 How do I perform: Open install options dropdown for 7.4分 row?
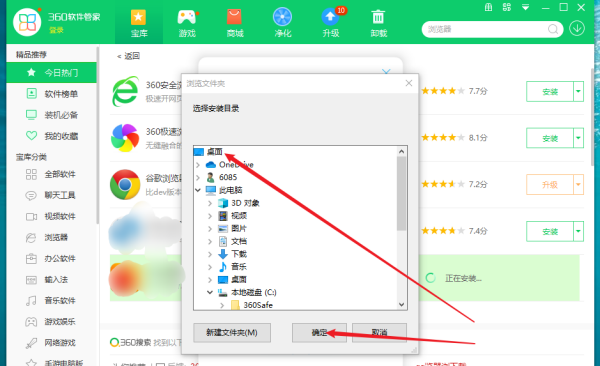point(578,232)
